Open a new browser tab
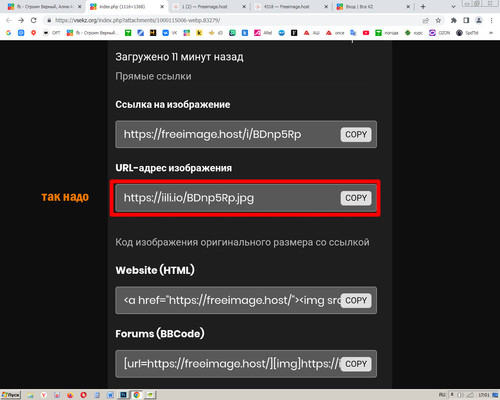This screenshot has width=500, height=400. 423,7
